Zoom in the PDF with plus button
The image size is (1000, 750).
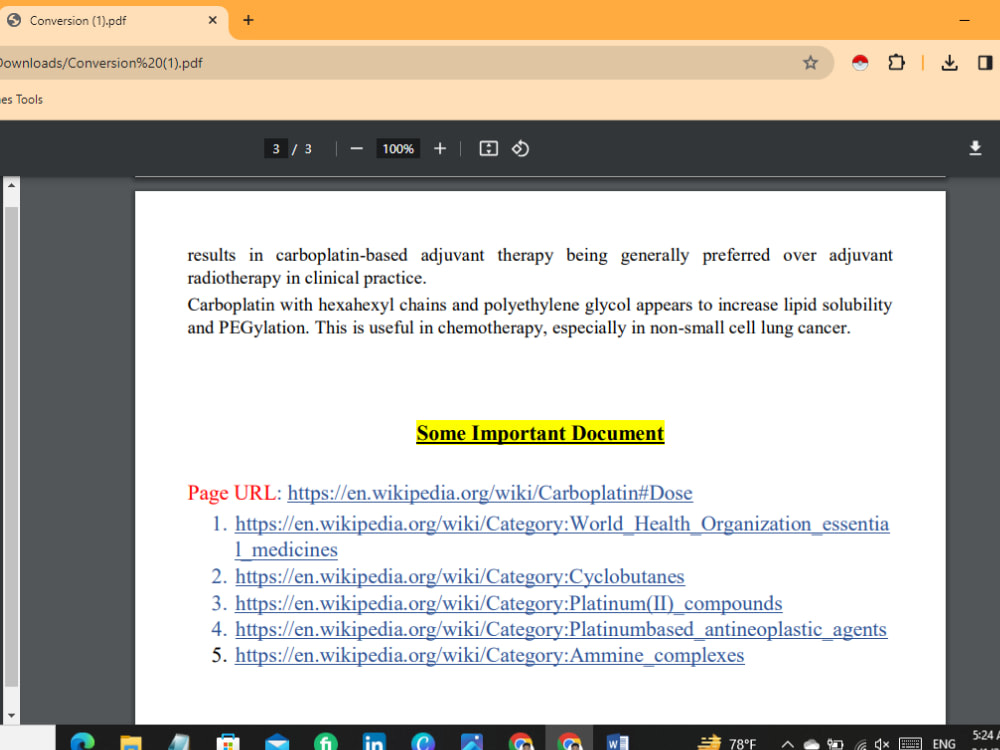[x=439, y=149]
